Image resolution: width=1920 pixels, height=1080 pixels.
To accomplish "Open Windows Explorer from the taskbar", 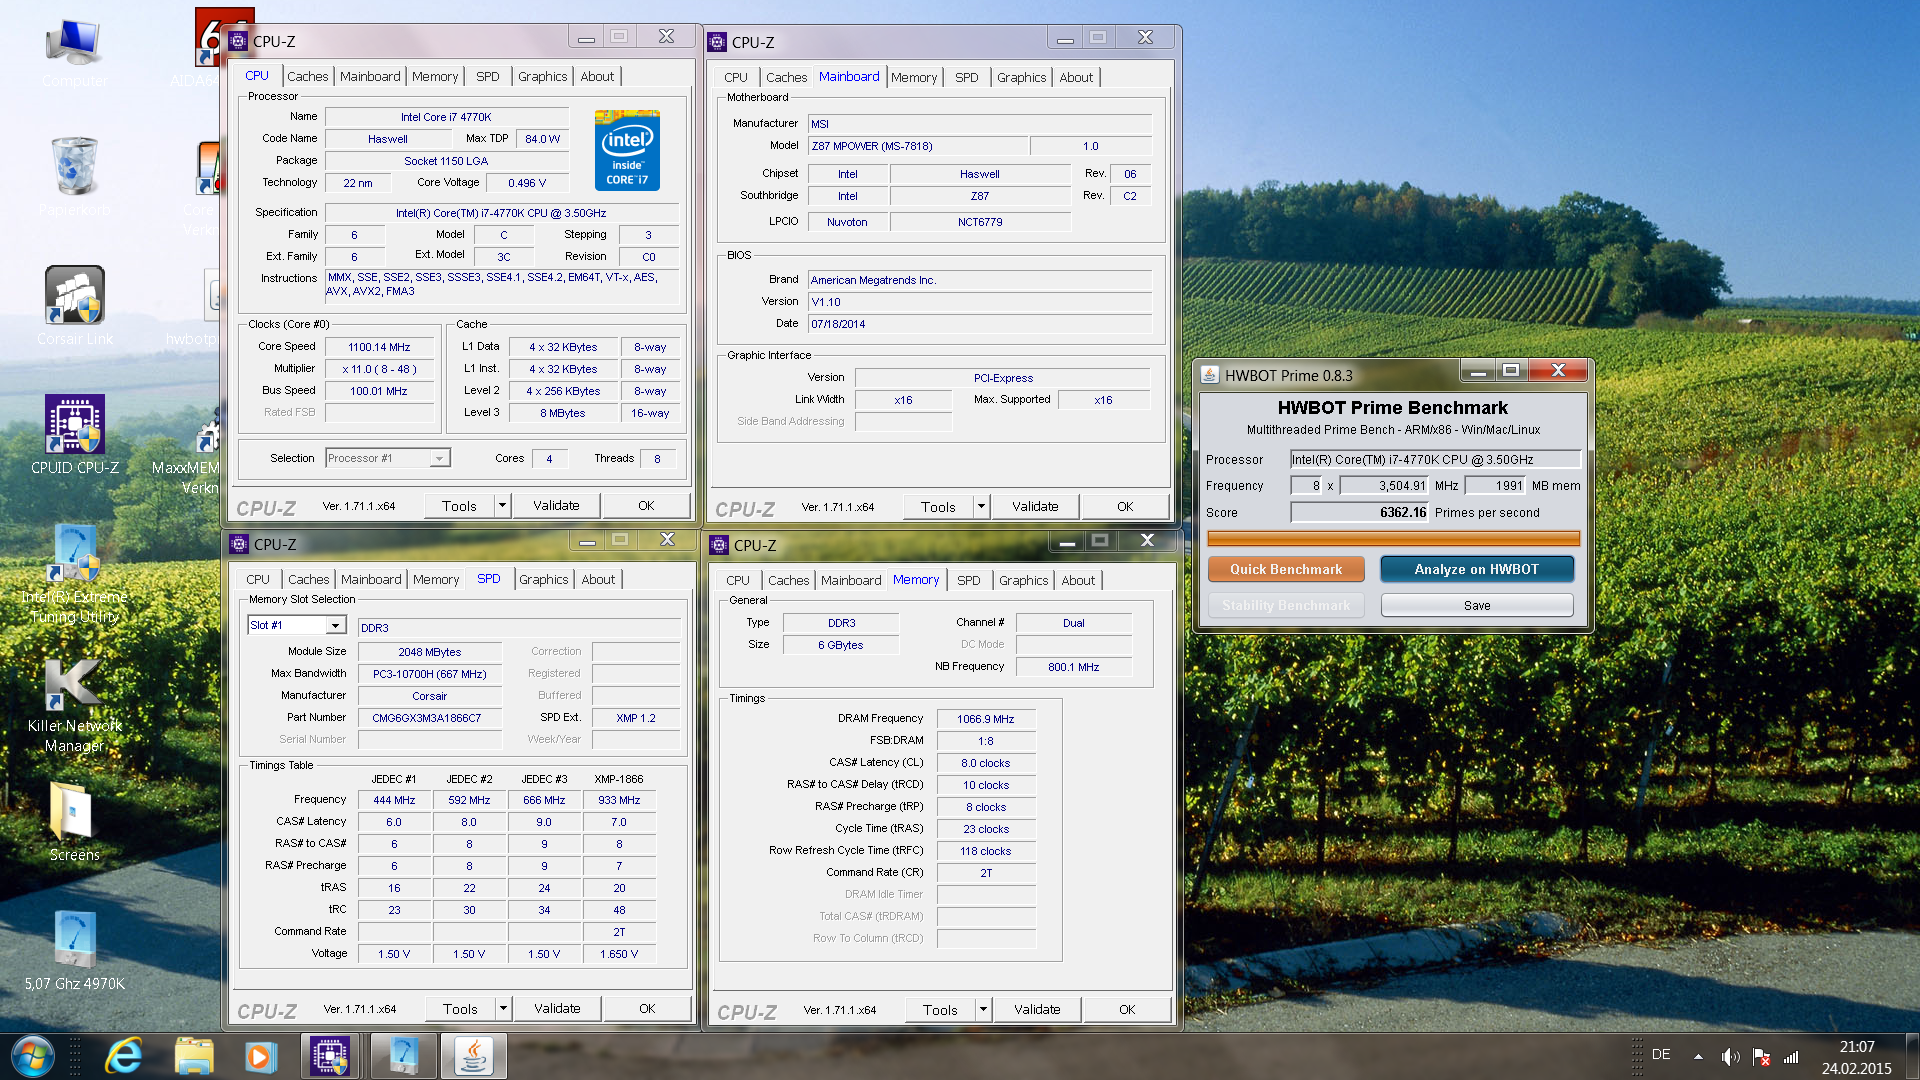I will [x=194, y=1056].
